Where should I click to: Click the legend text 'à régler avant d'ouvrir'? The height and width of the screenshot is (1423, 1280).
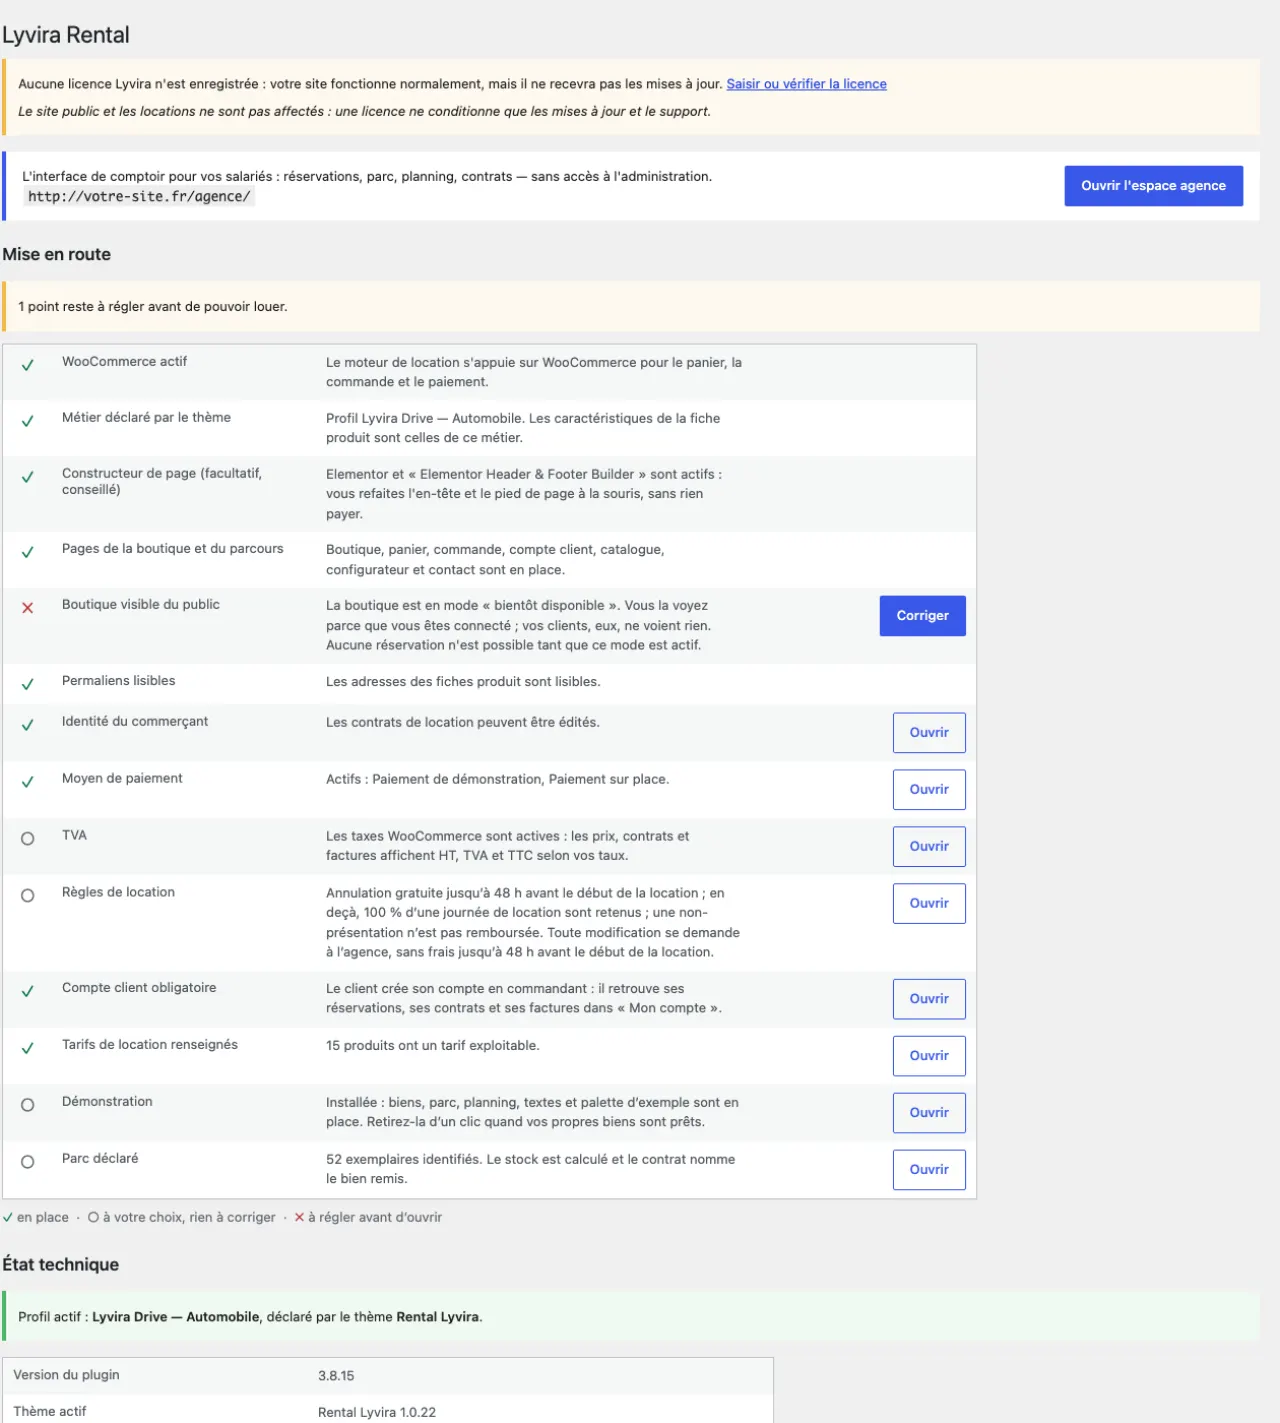(x=375, y=1218)
